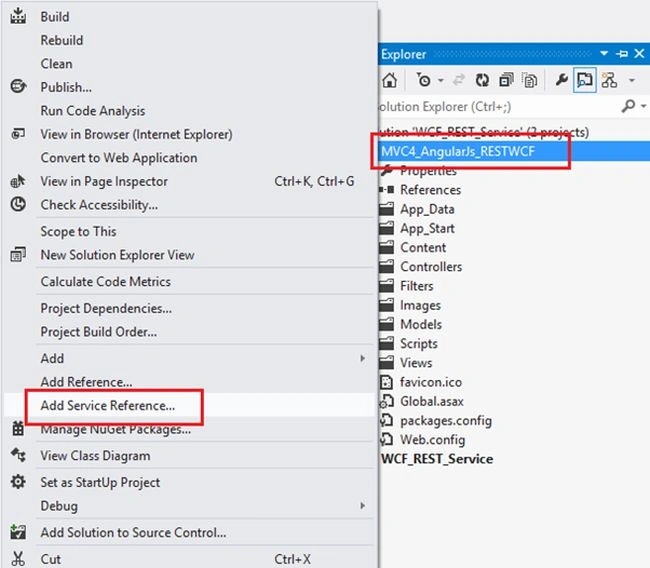
Task: Click the Refresh icon in Solution Explorer
Action: coord(482,80)
